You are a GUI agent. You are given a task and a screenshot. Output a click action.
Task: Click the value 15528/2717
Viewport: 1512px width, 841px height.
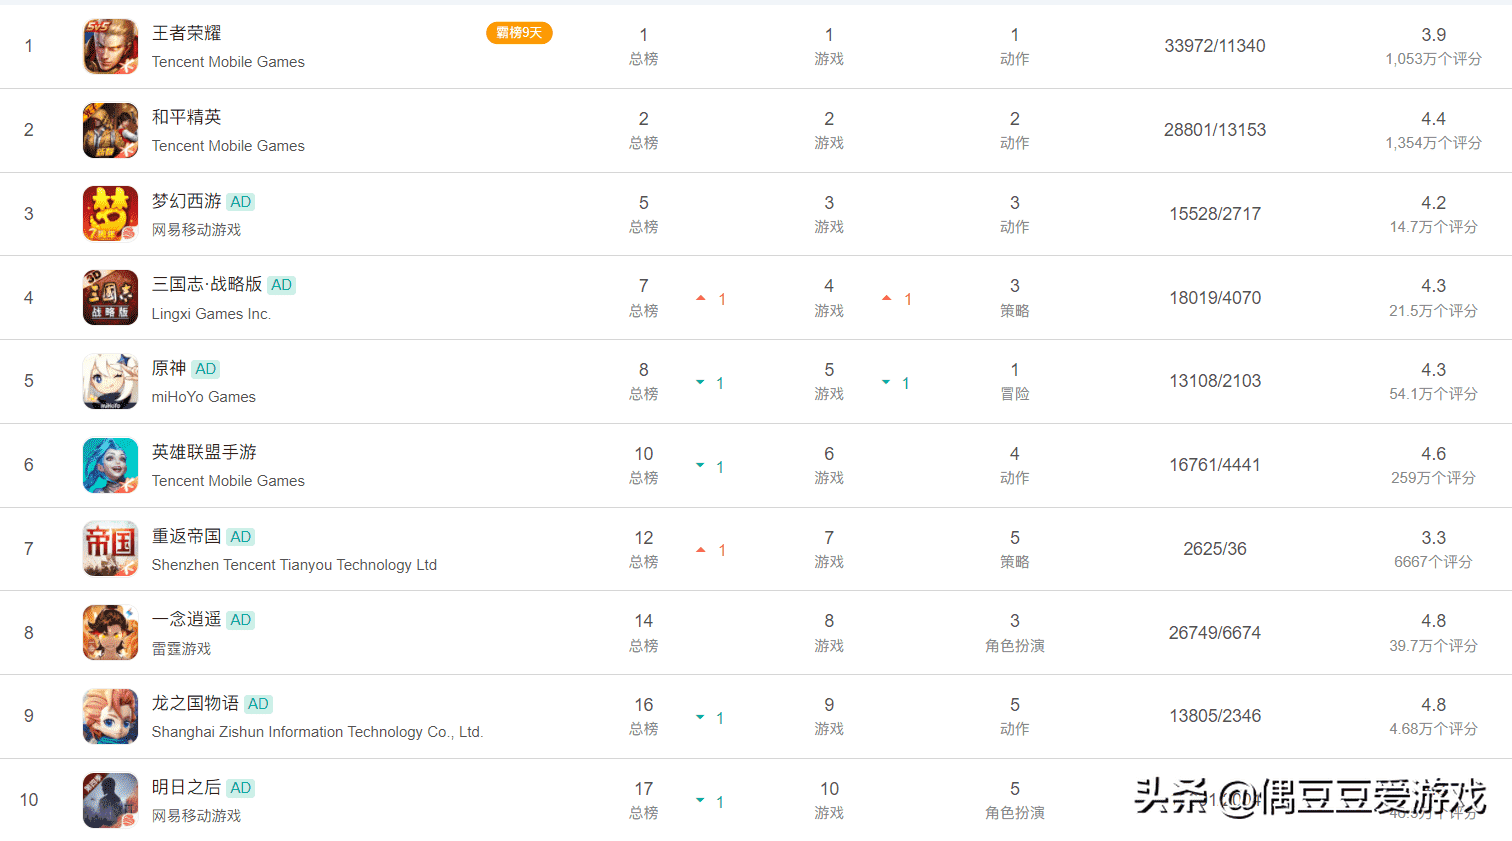tap(1215, 214)
